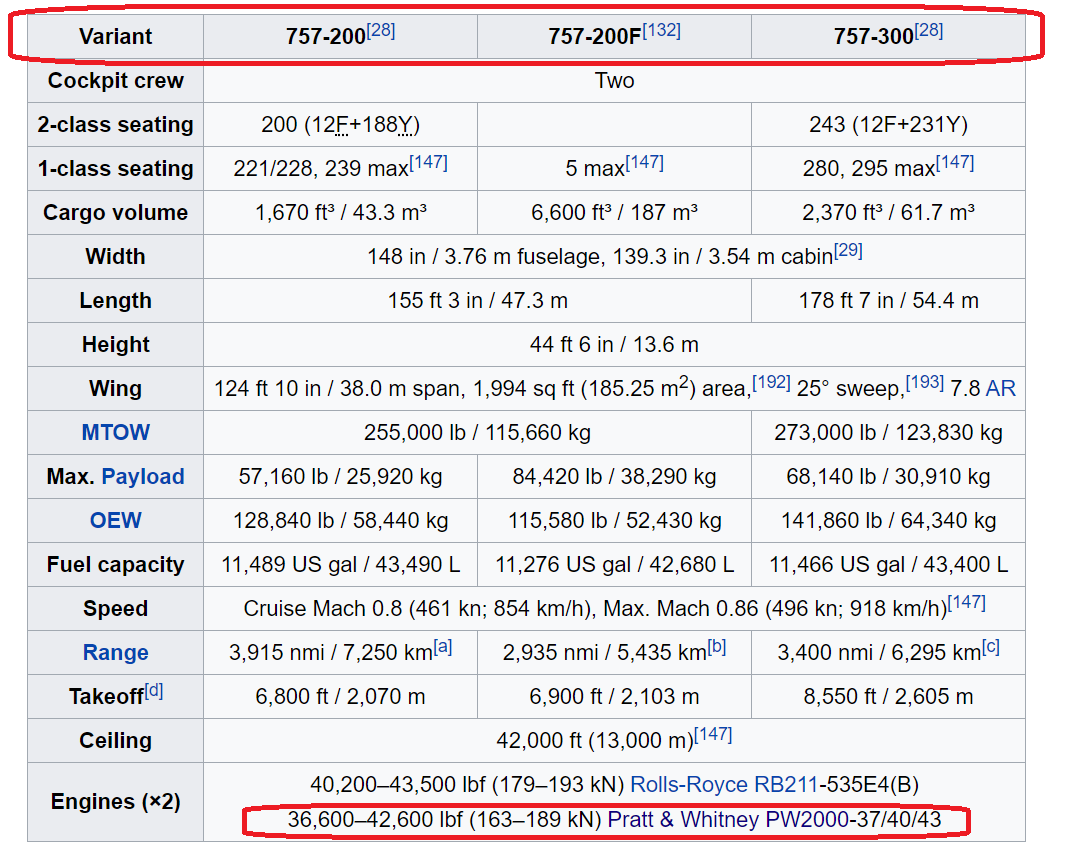Viewport: 1076px width, 861px height.
Task: Click the 2-class seating row header
Action: point(115,124)
